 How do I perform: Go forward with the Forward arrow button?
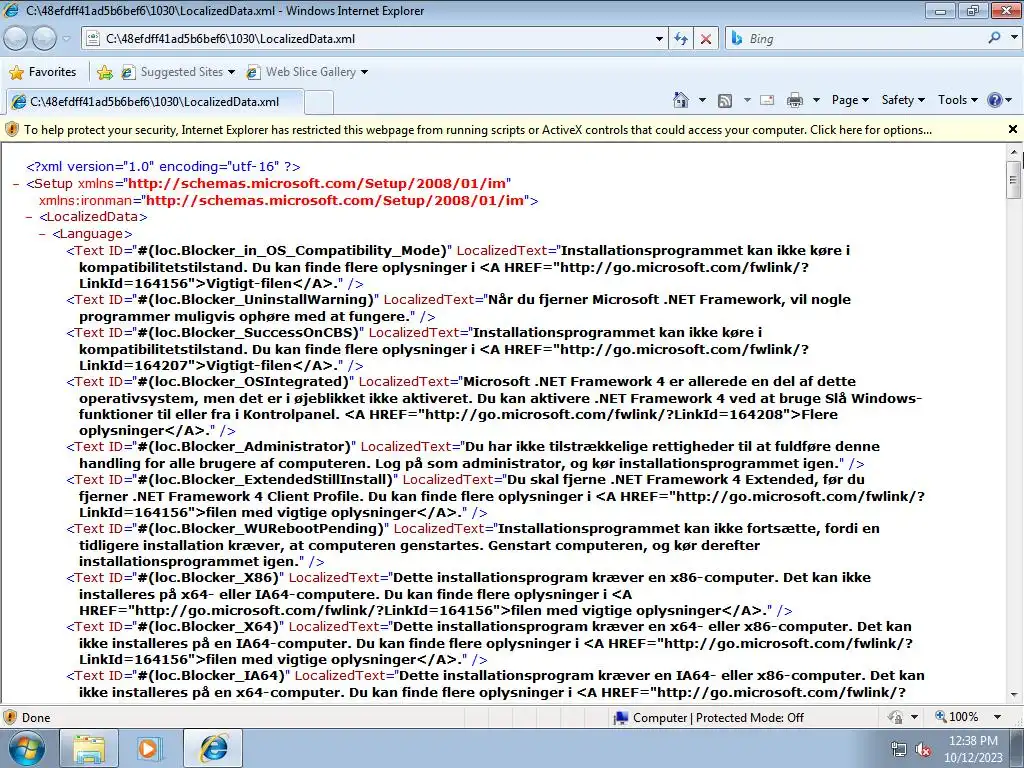[44, 39]
